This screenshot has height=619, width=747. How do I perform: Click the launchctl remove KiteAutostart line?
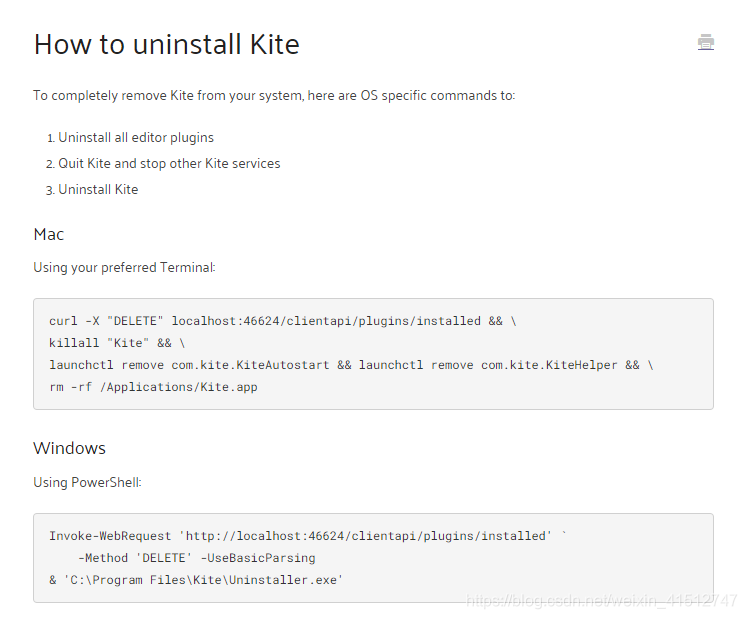pos(351,365)
